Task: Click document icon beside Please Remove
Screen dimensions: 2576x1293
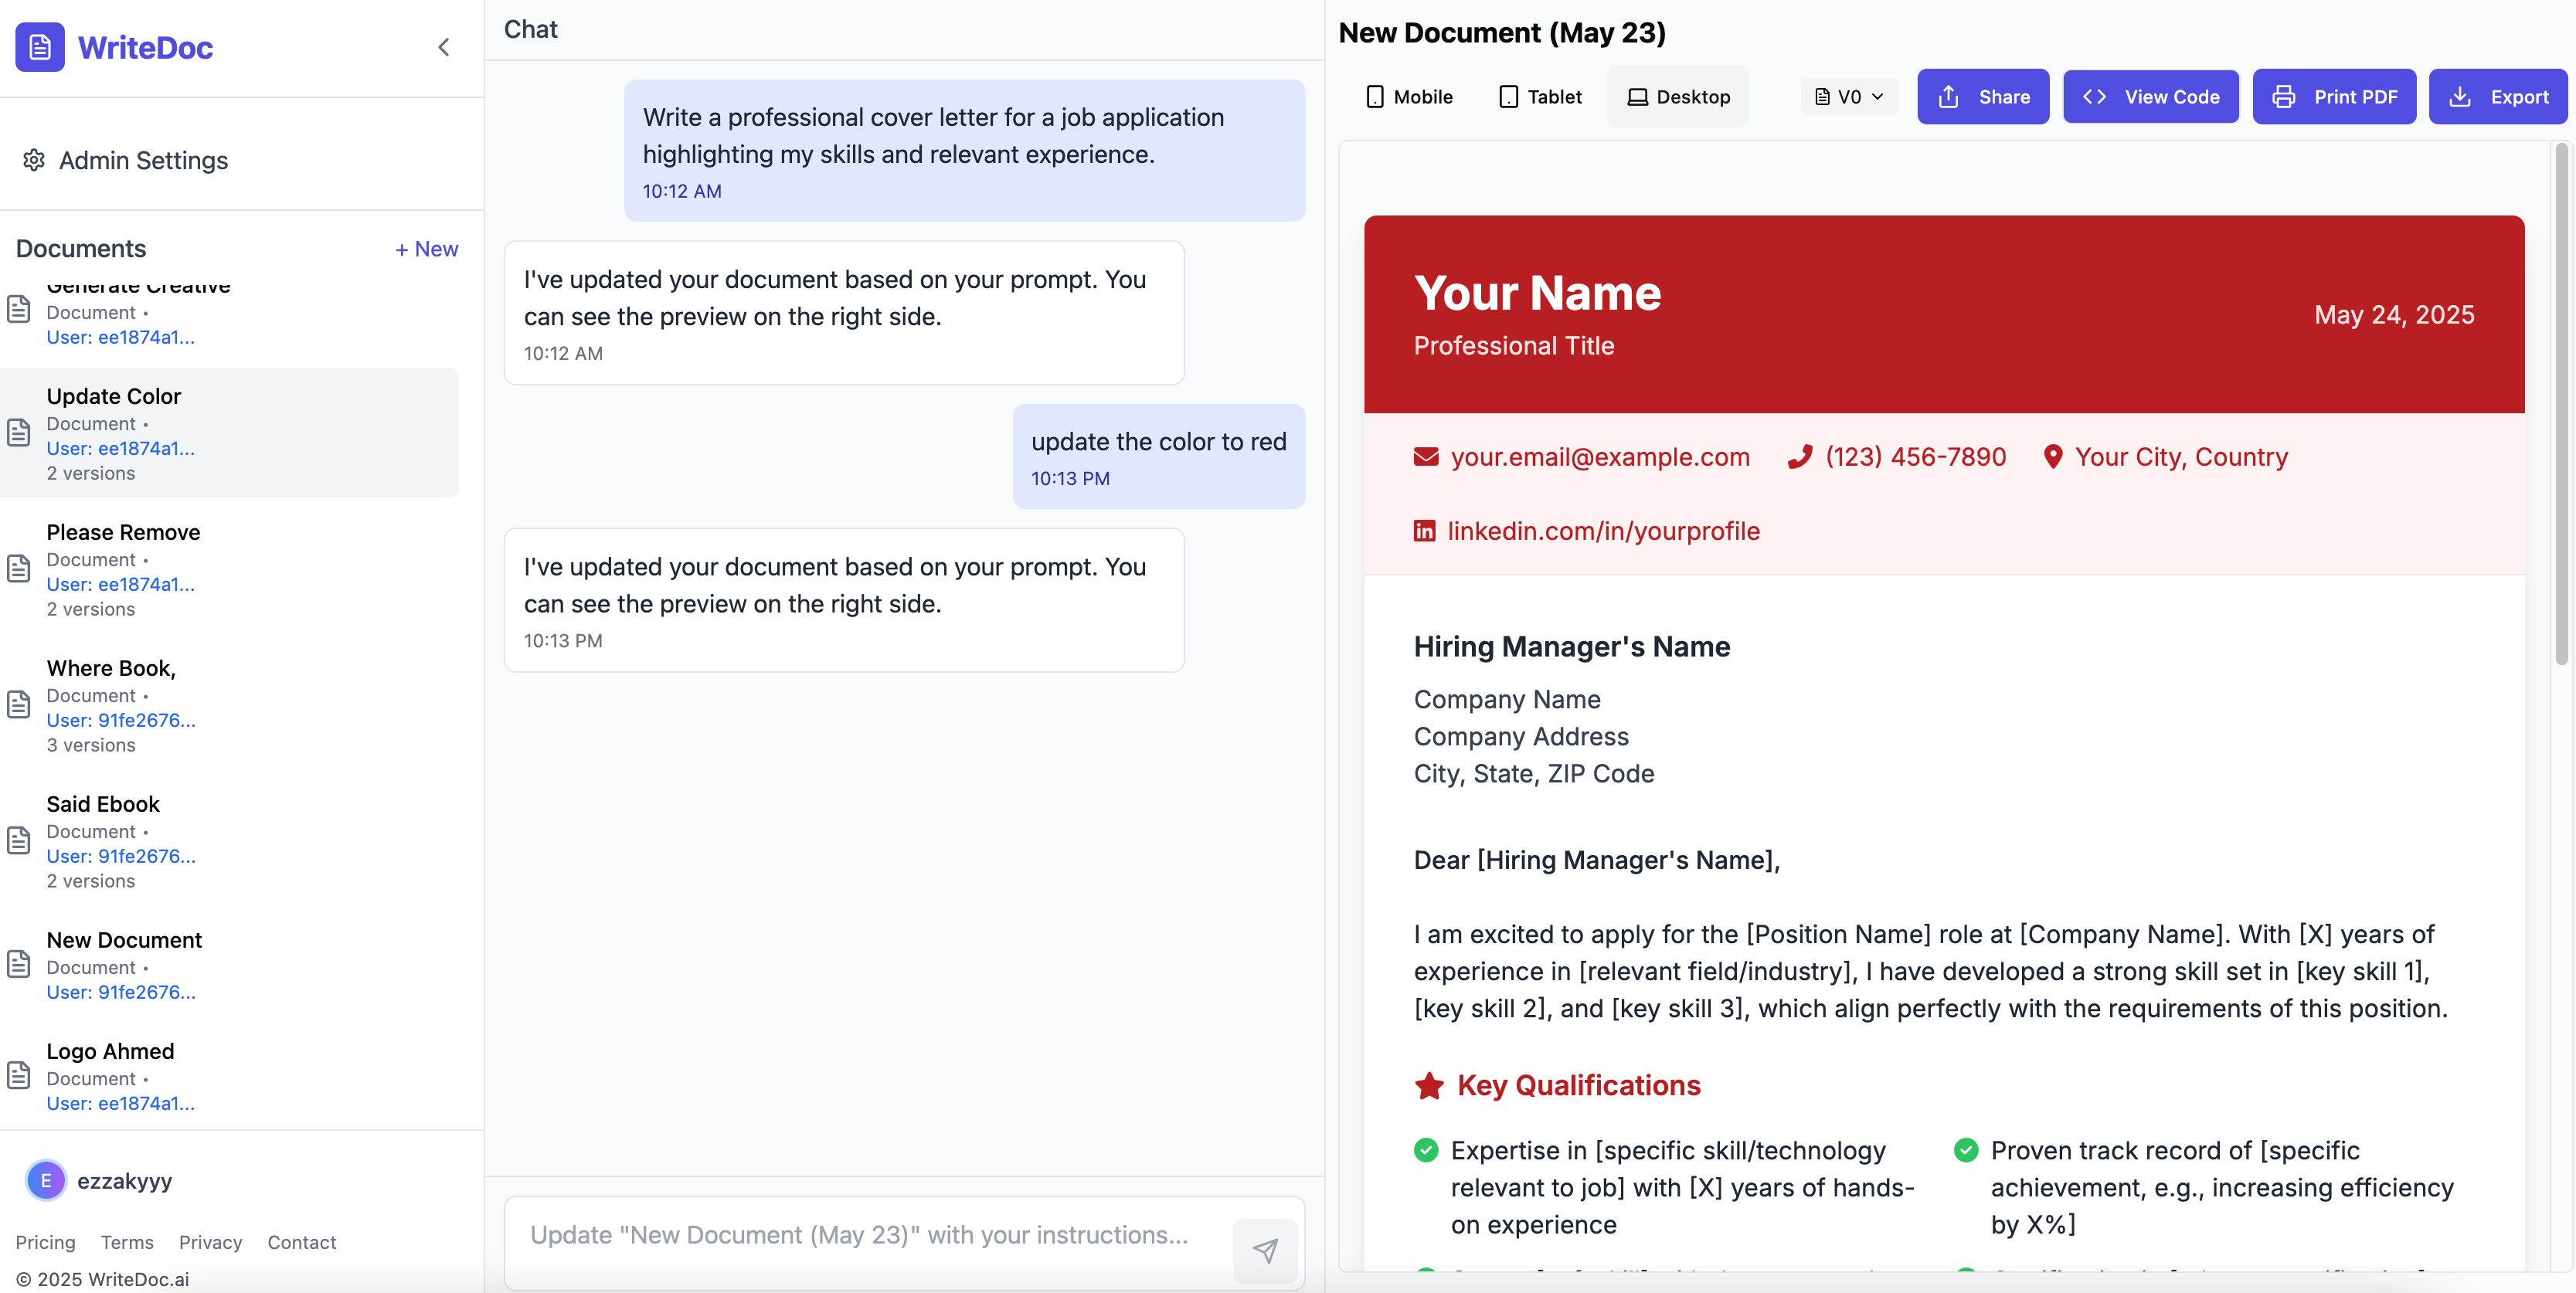Action: 19,568
